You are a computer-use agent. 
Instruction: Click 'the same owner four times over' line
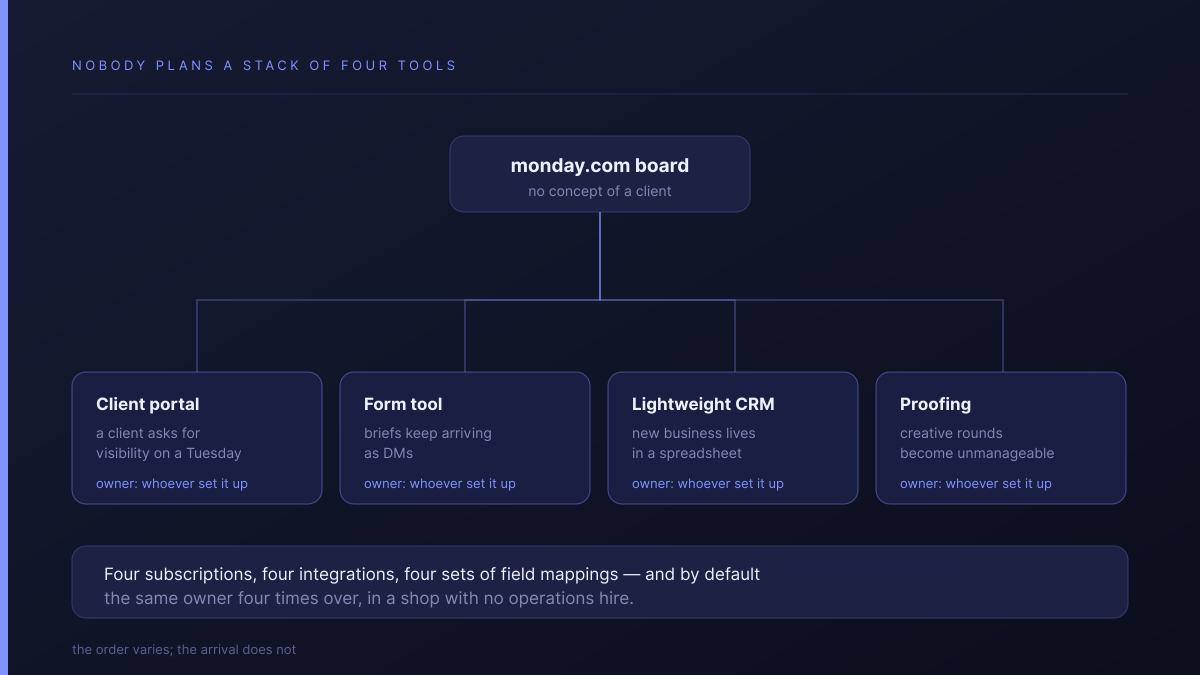[x=369, y=598]
